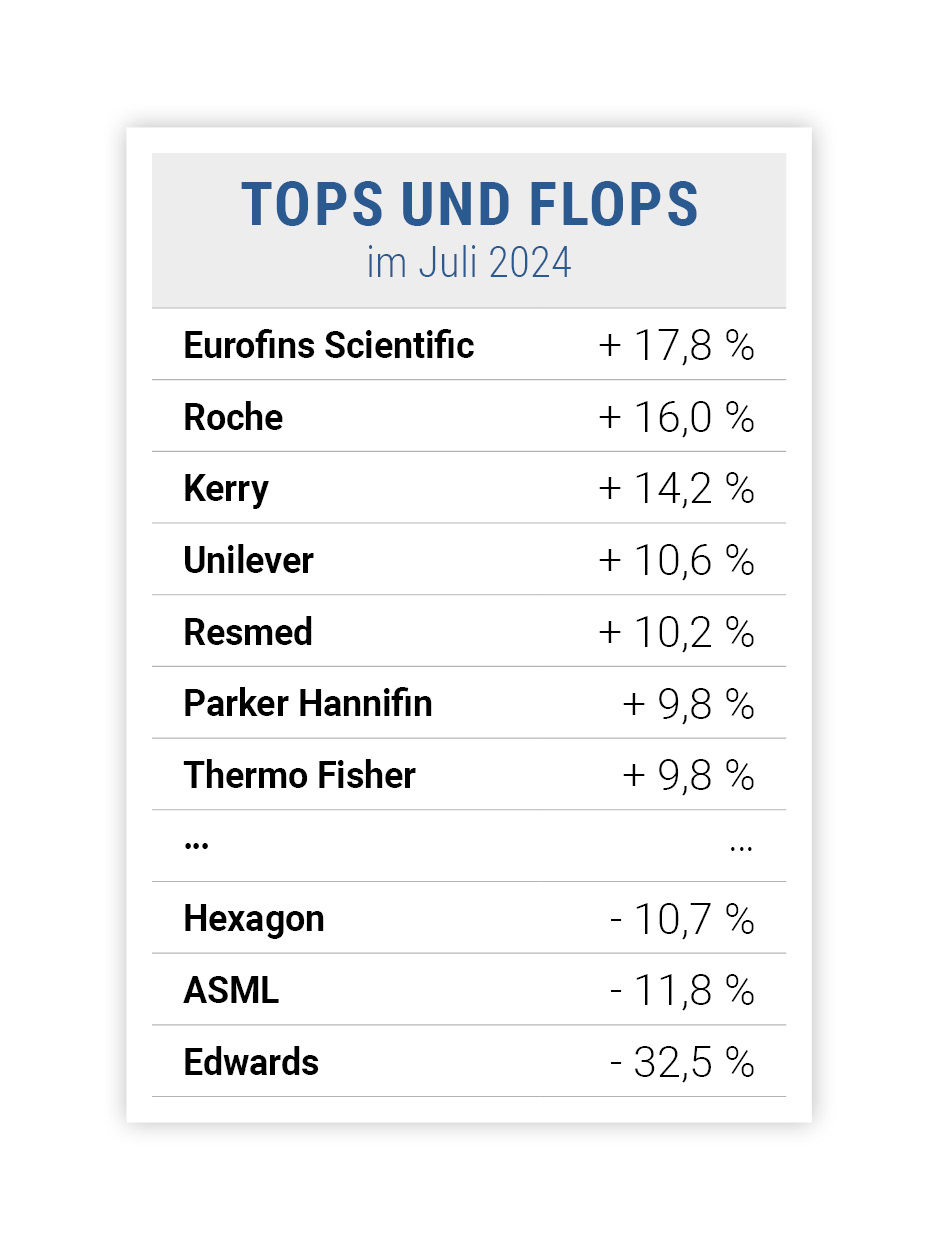Select the Hexagon company name

click(x=254, y=920)
